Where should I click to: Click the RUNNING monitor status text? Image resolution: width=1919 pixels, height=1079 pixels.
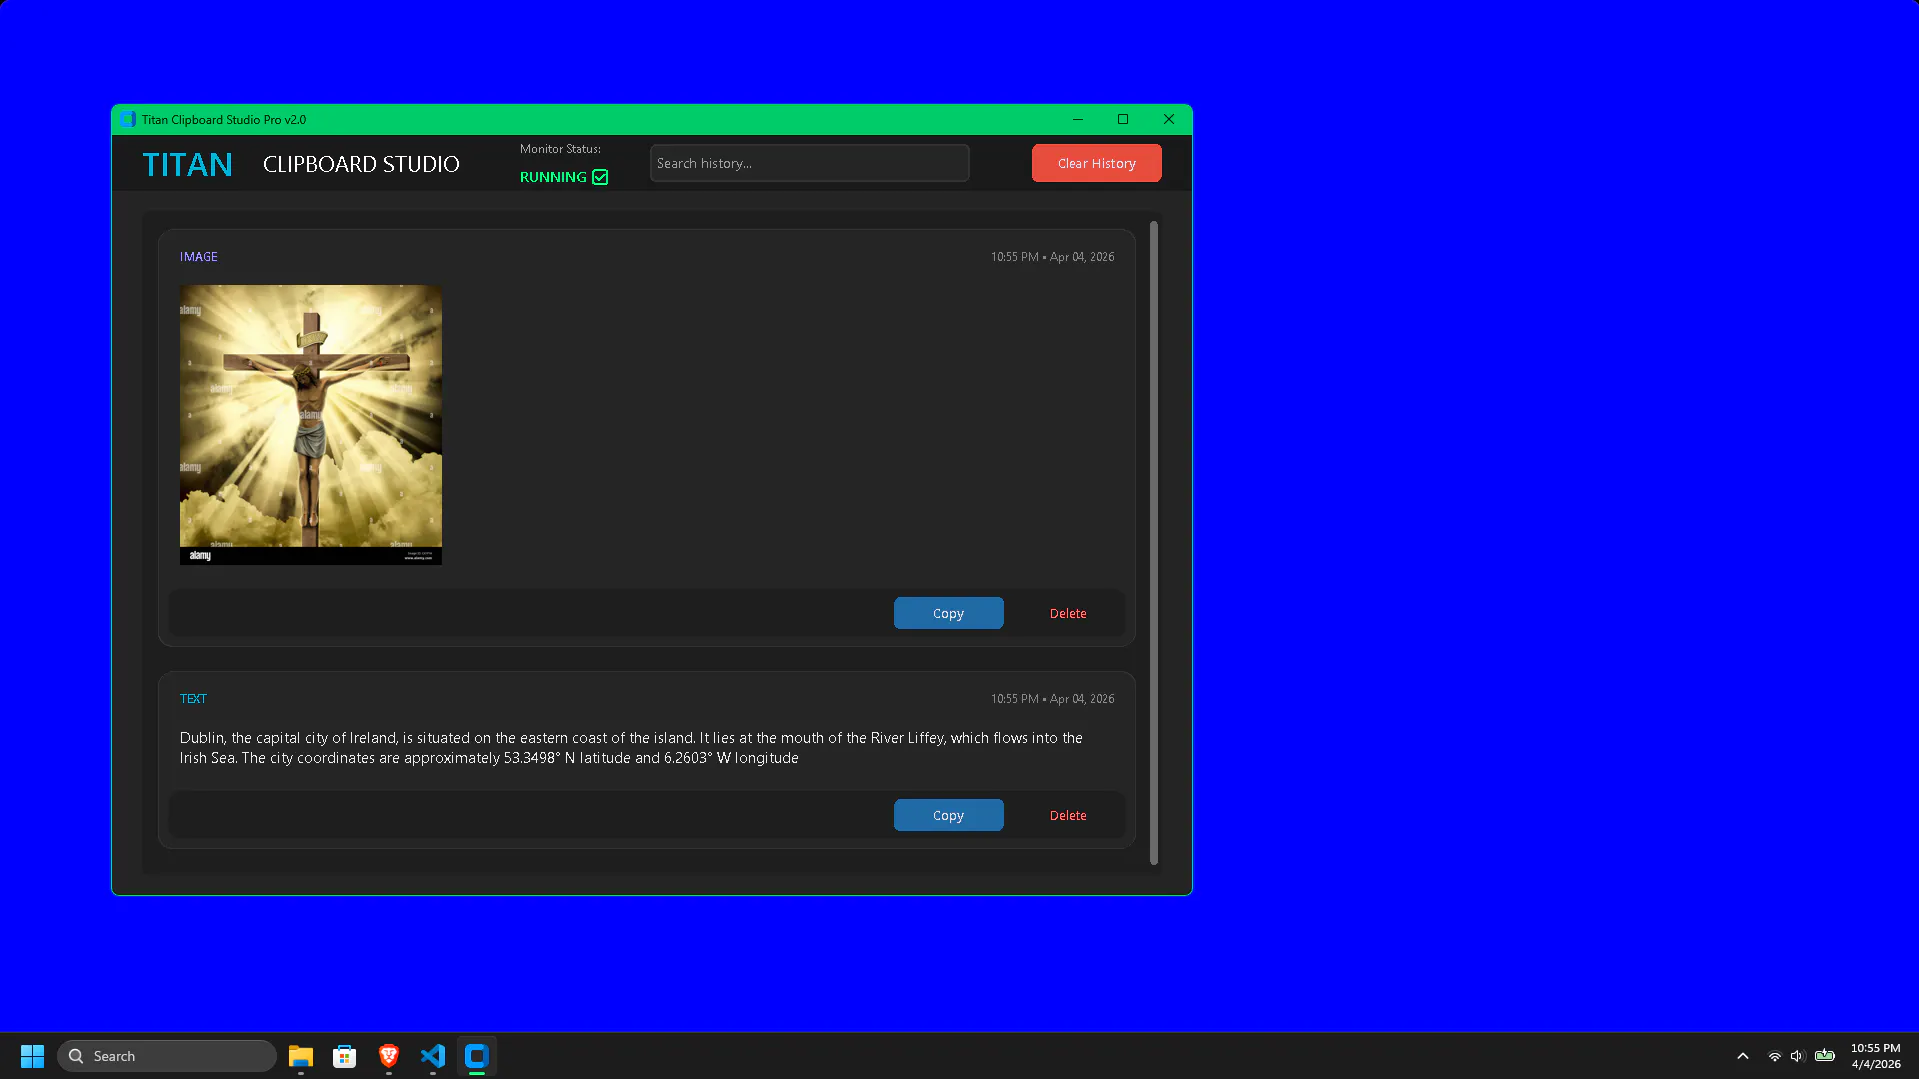tap(553, 177)
